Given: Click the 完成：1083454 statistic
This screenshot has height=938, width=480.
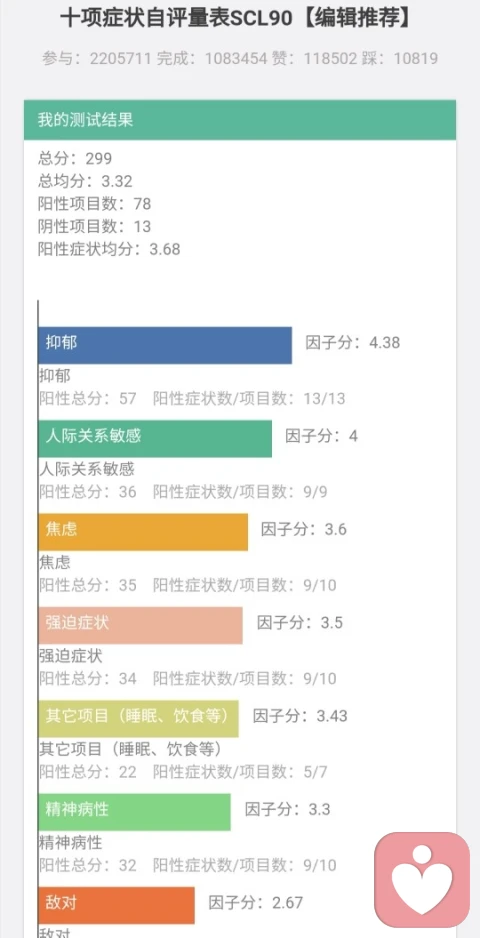Looking at the screenshot, I should point(212,59).
